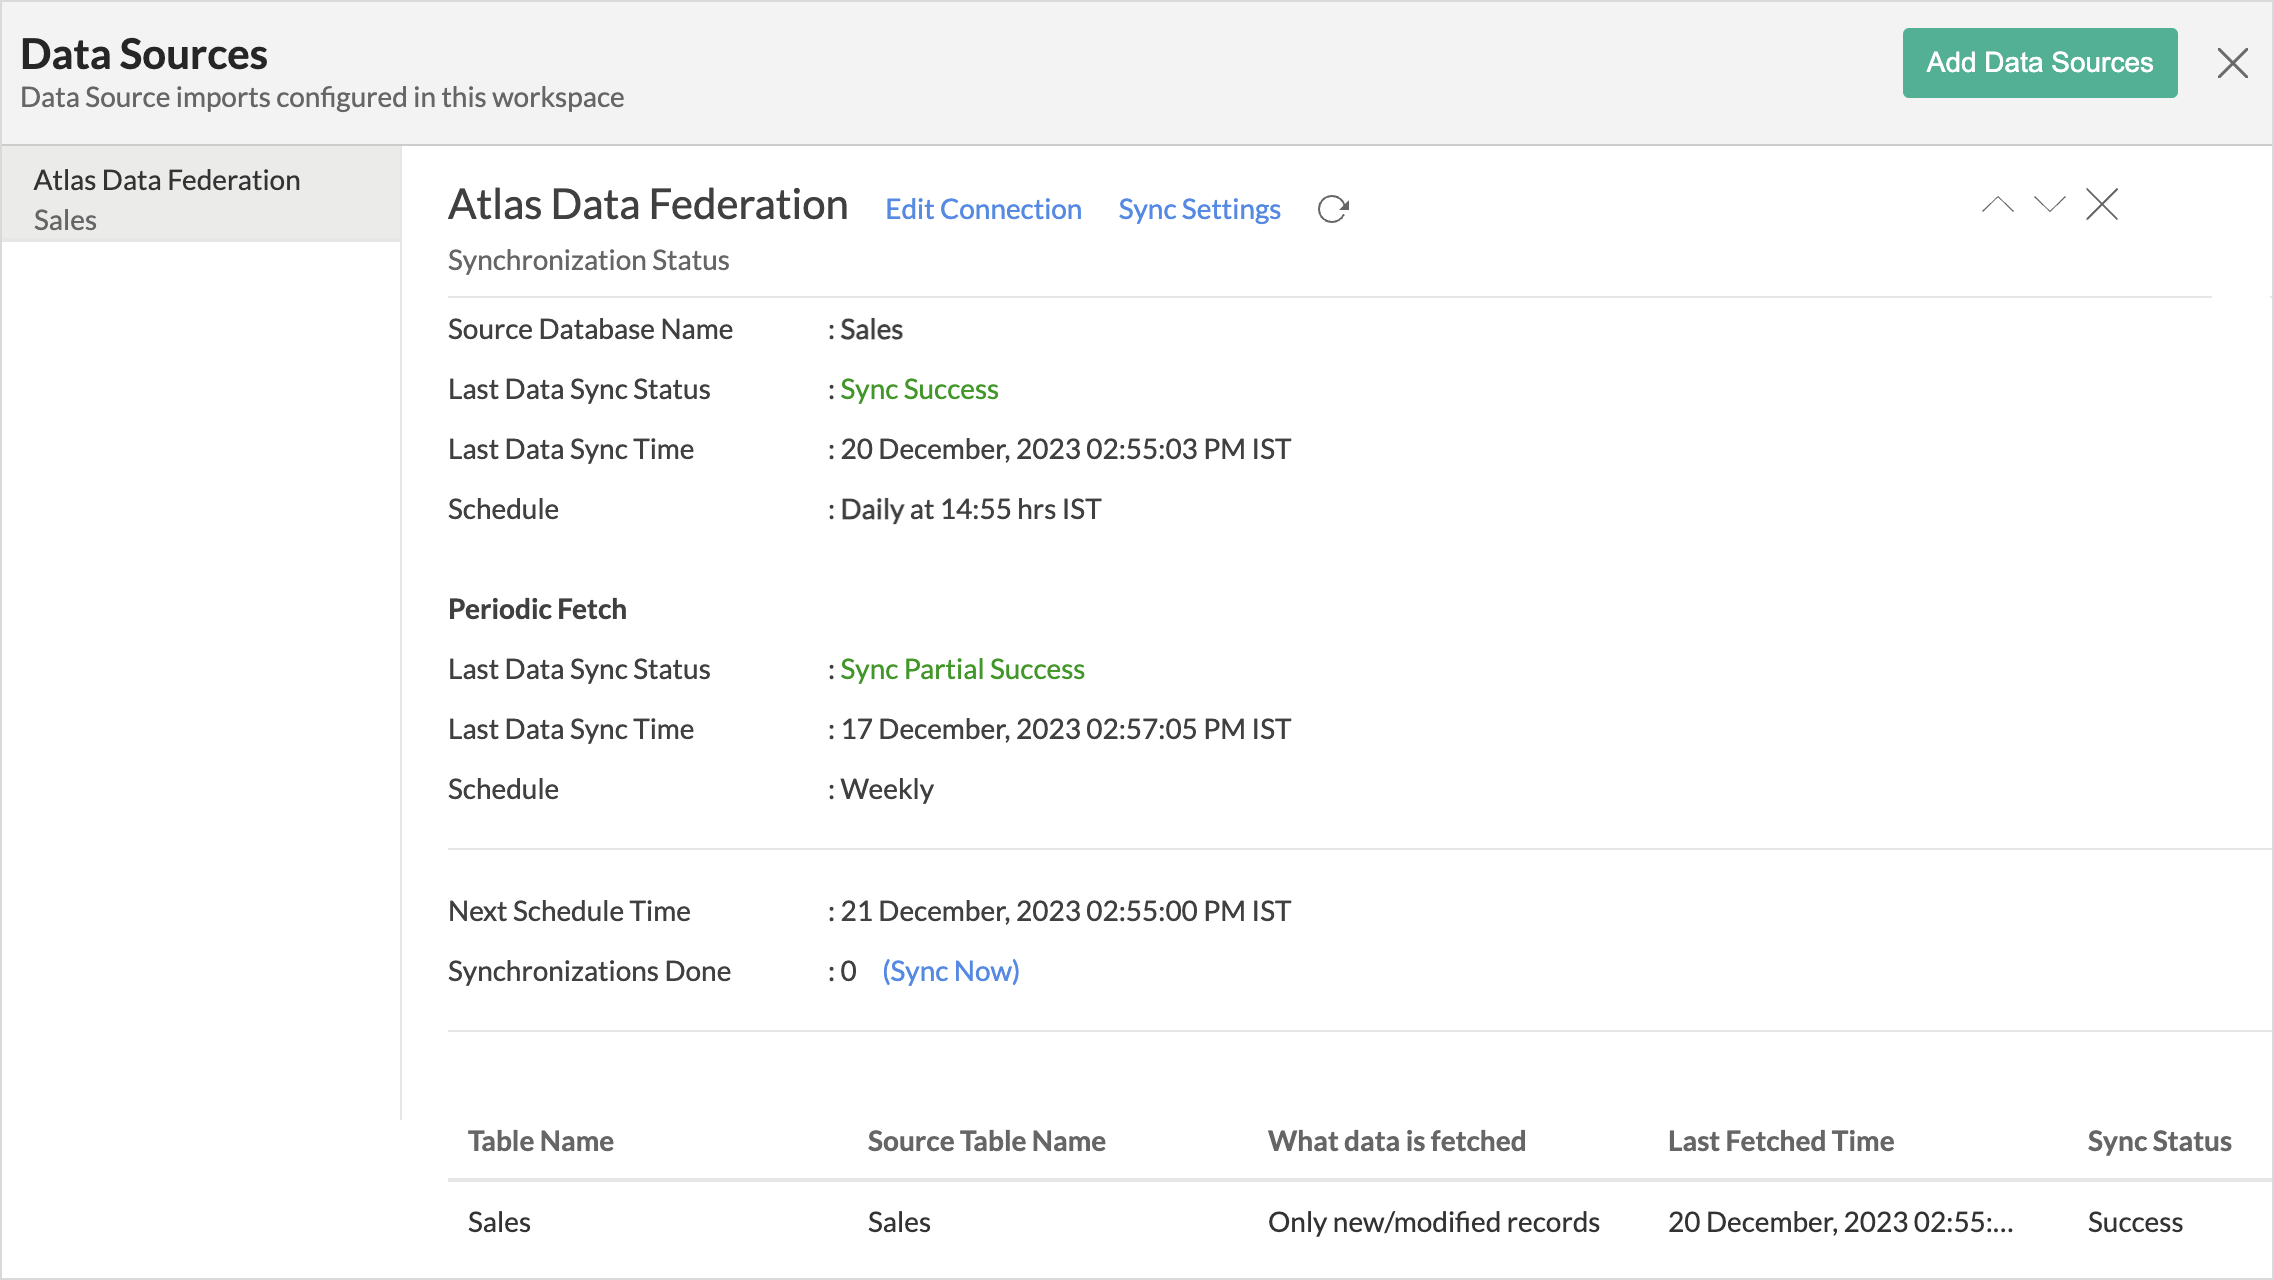2274x1280 pixels.
Task: Click the refresh icon beside Sync Settings
Action: [x=1333, y=209]
